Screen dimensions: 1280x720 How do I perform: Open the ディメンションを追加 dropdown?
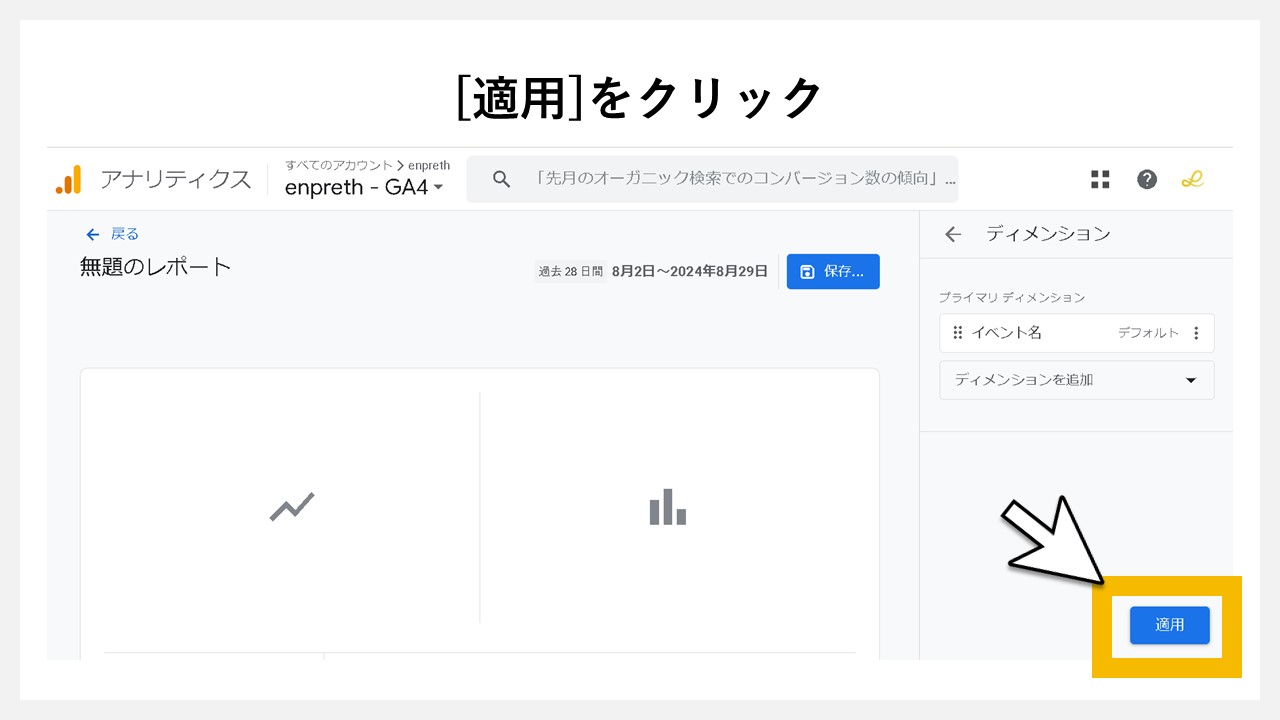pyautogui.click(x=1076, y=380)
